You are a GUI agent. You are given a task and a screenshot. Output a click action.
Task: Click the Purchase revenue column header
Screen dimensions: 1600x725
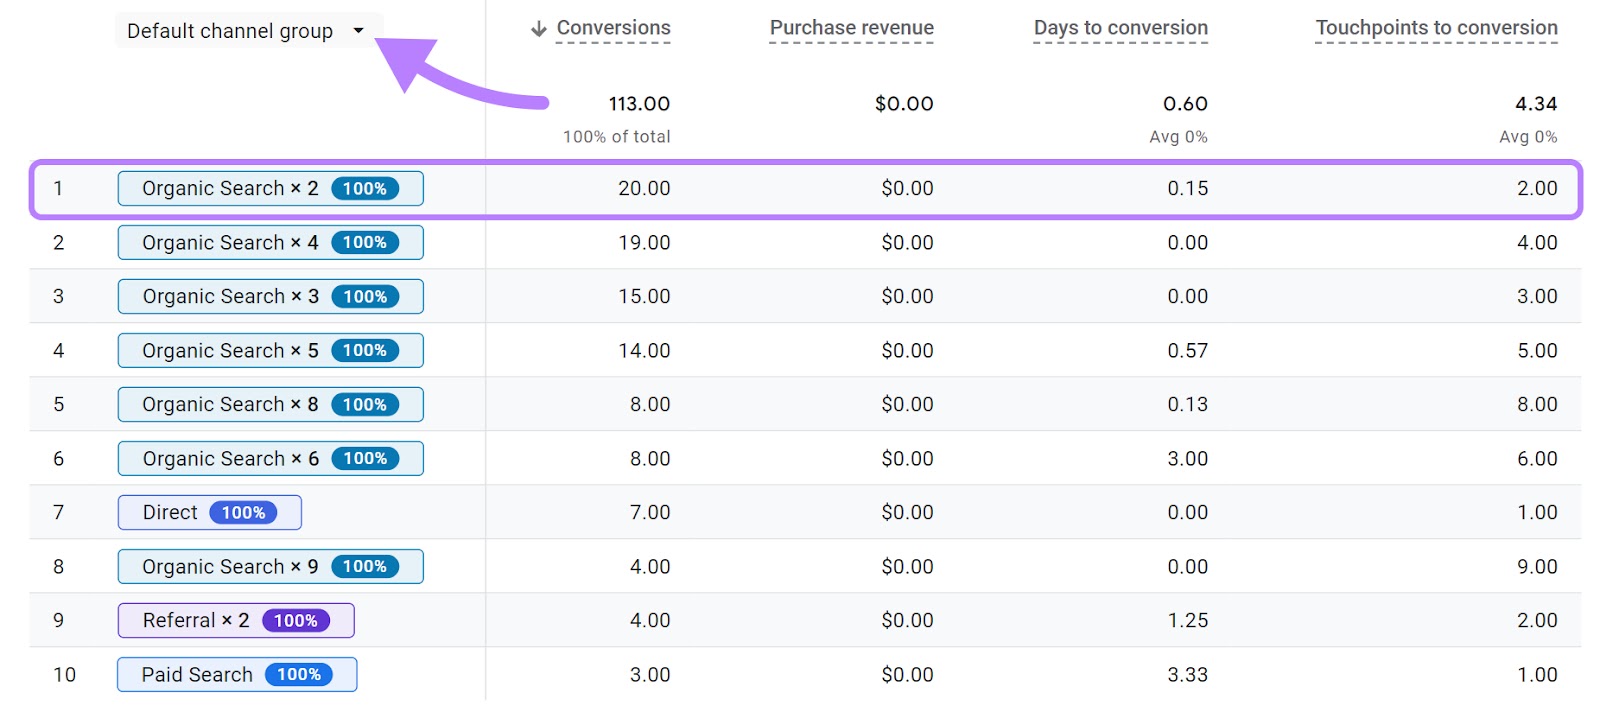(x=851, y=28)
